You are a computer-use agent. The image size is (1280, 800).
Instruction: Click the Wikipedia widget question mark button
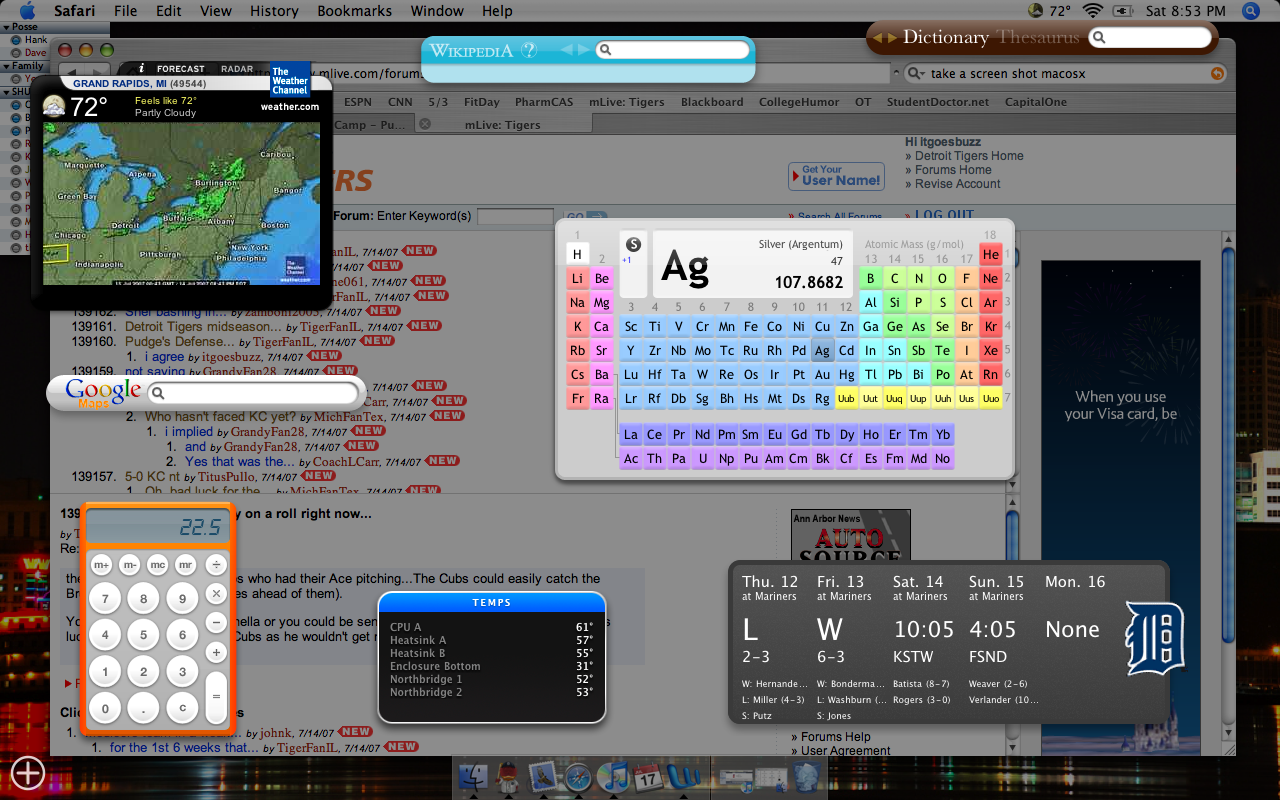point(529,50)
